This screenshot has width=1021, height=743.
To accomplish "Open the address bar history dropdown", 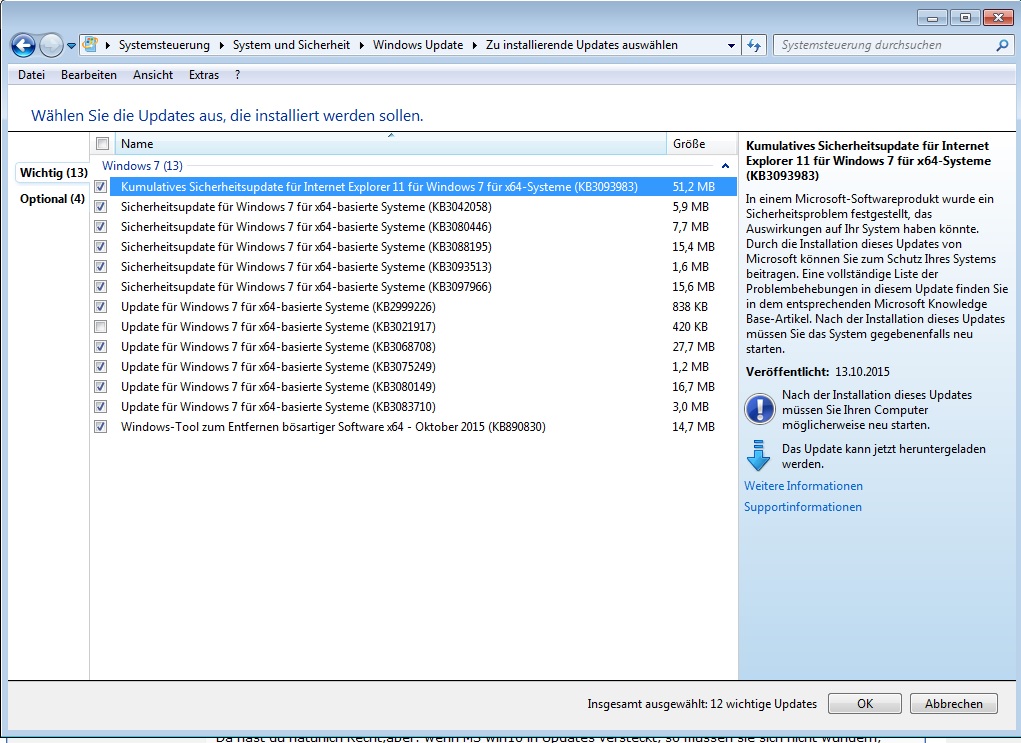I will click(731, 45).
